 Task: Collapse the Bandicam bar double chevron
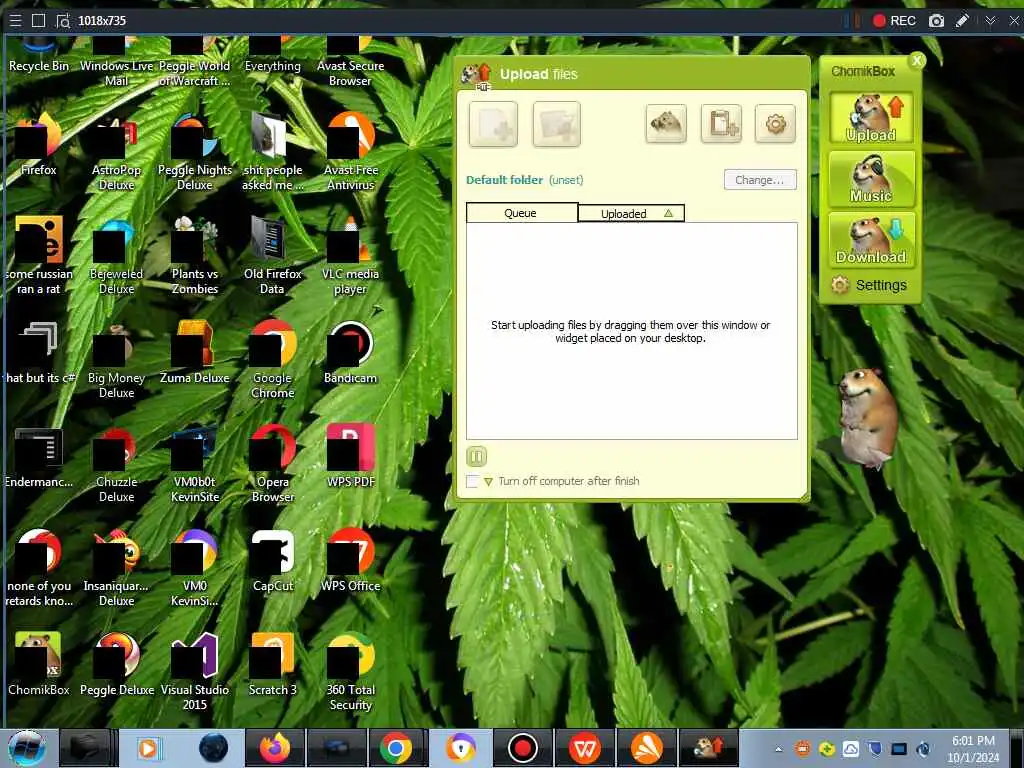[990, 21]
